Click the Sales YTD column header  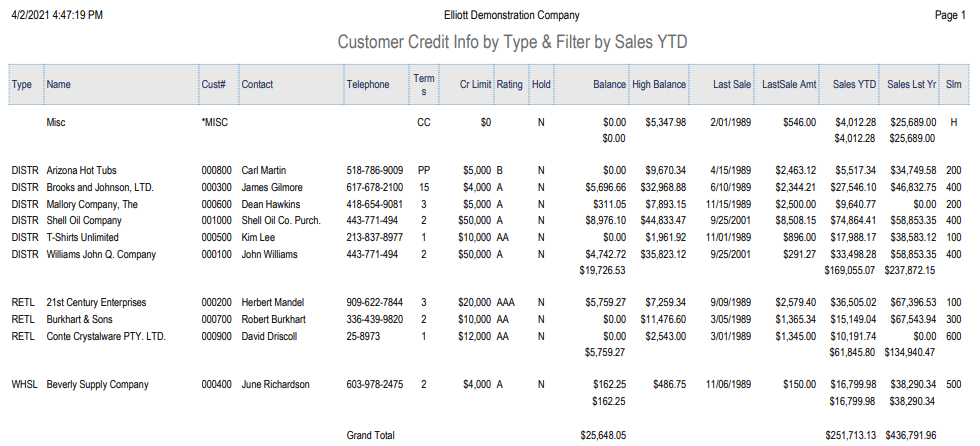tap(855, 85)
